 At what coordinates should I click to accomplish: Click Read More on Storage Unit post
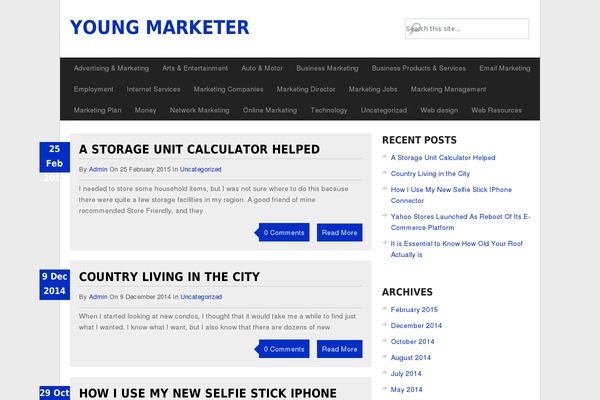339,232
